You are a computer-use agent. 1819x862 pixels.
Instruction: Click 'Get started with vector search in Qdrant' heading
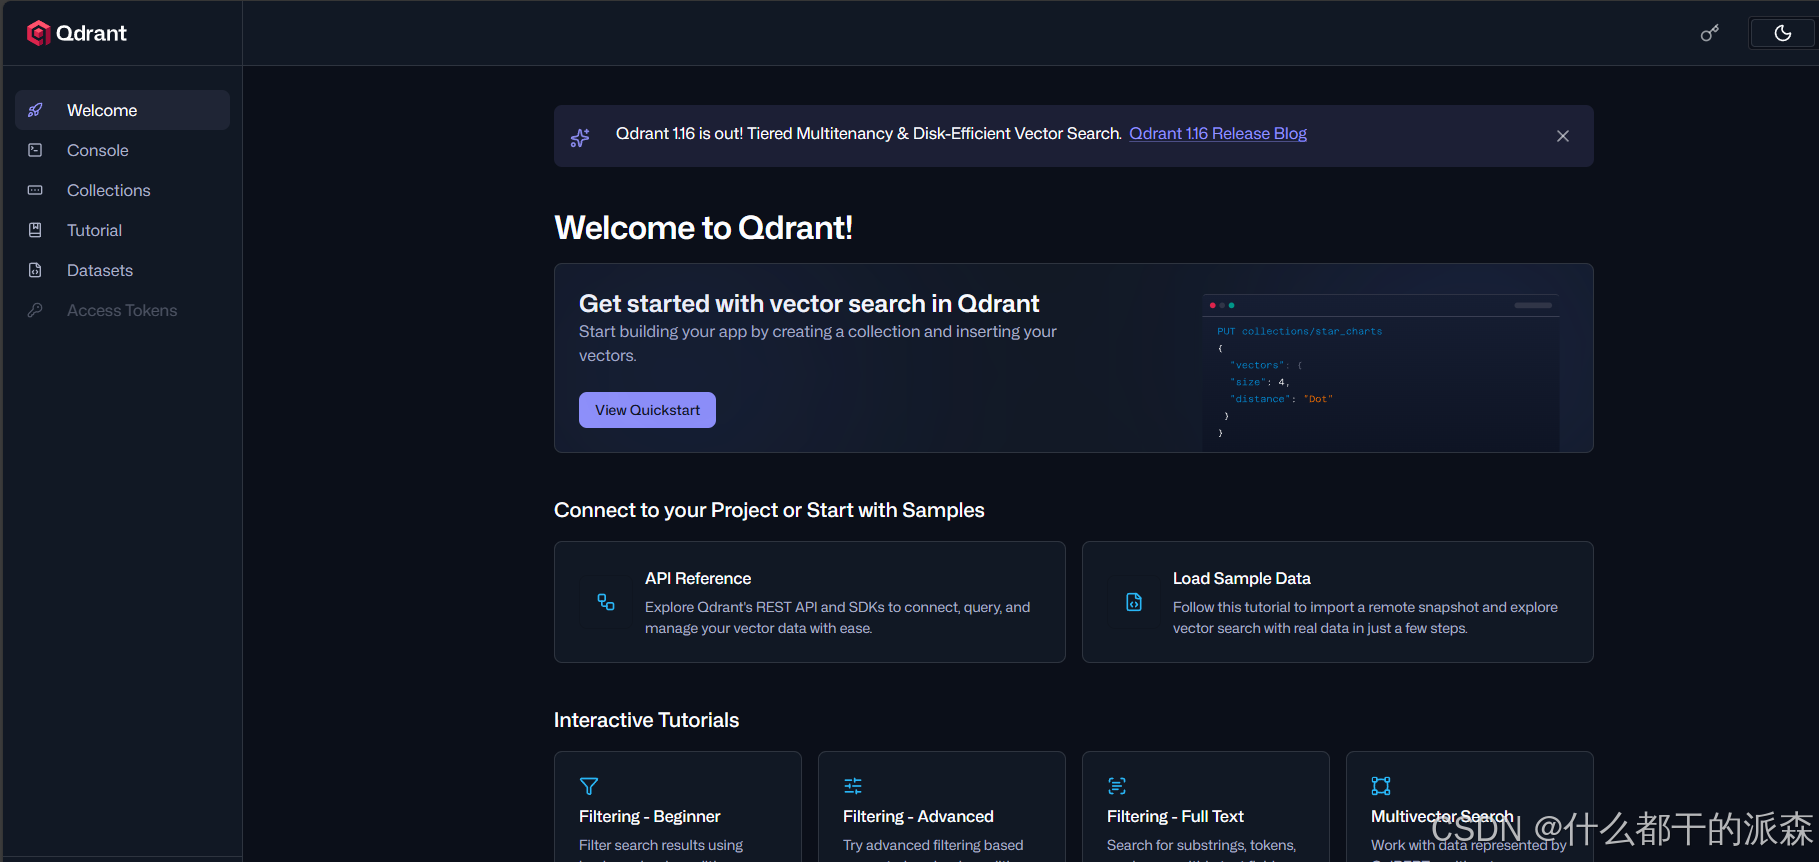(x=809, y=303)
